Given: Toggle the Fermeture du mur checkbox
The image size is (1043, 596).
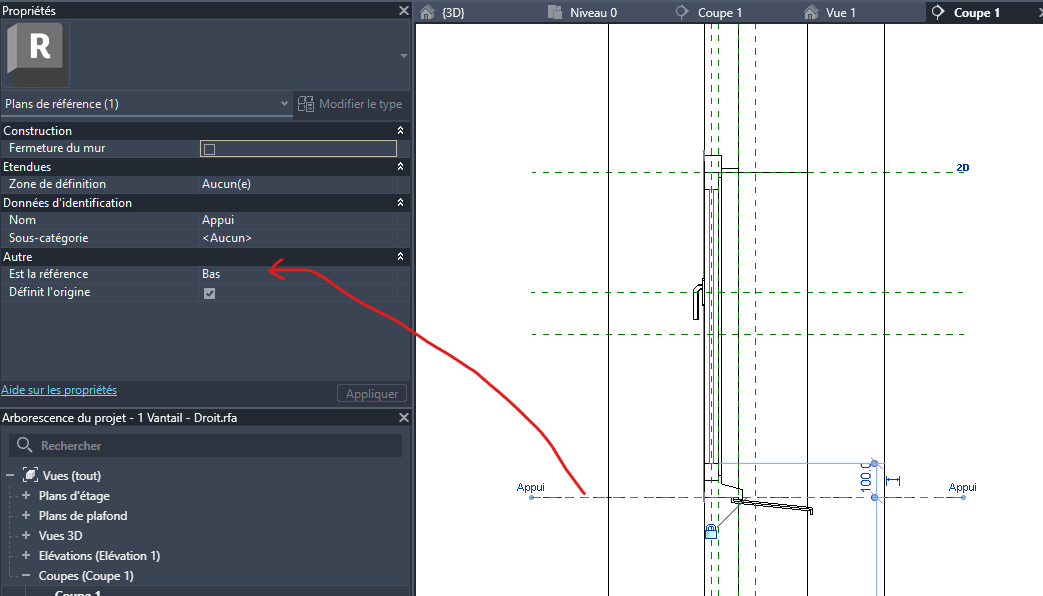Looking at the screenshot, I should (x=207, y=148).
